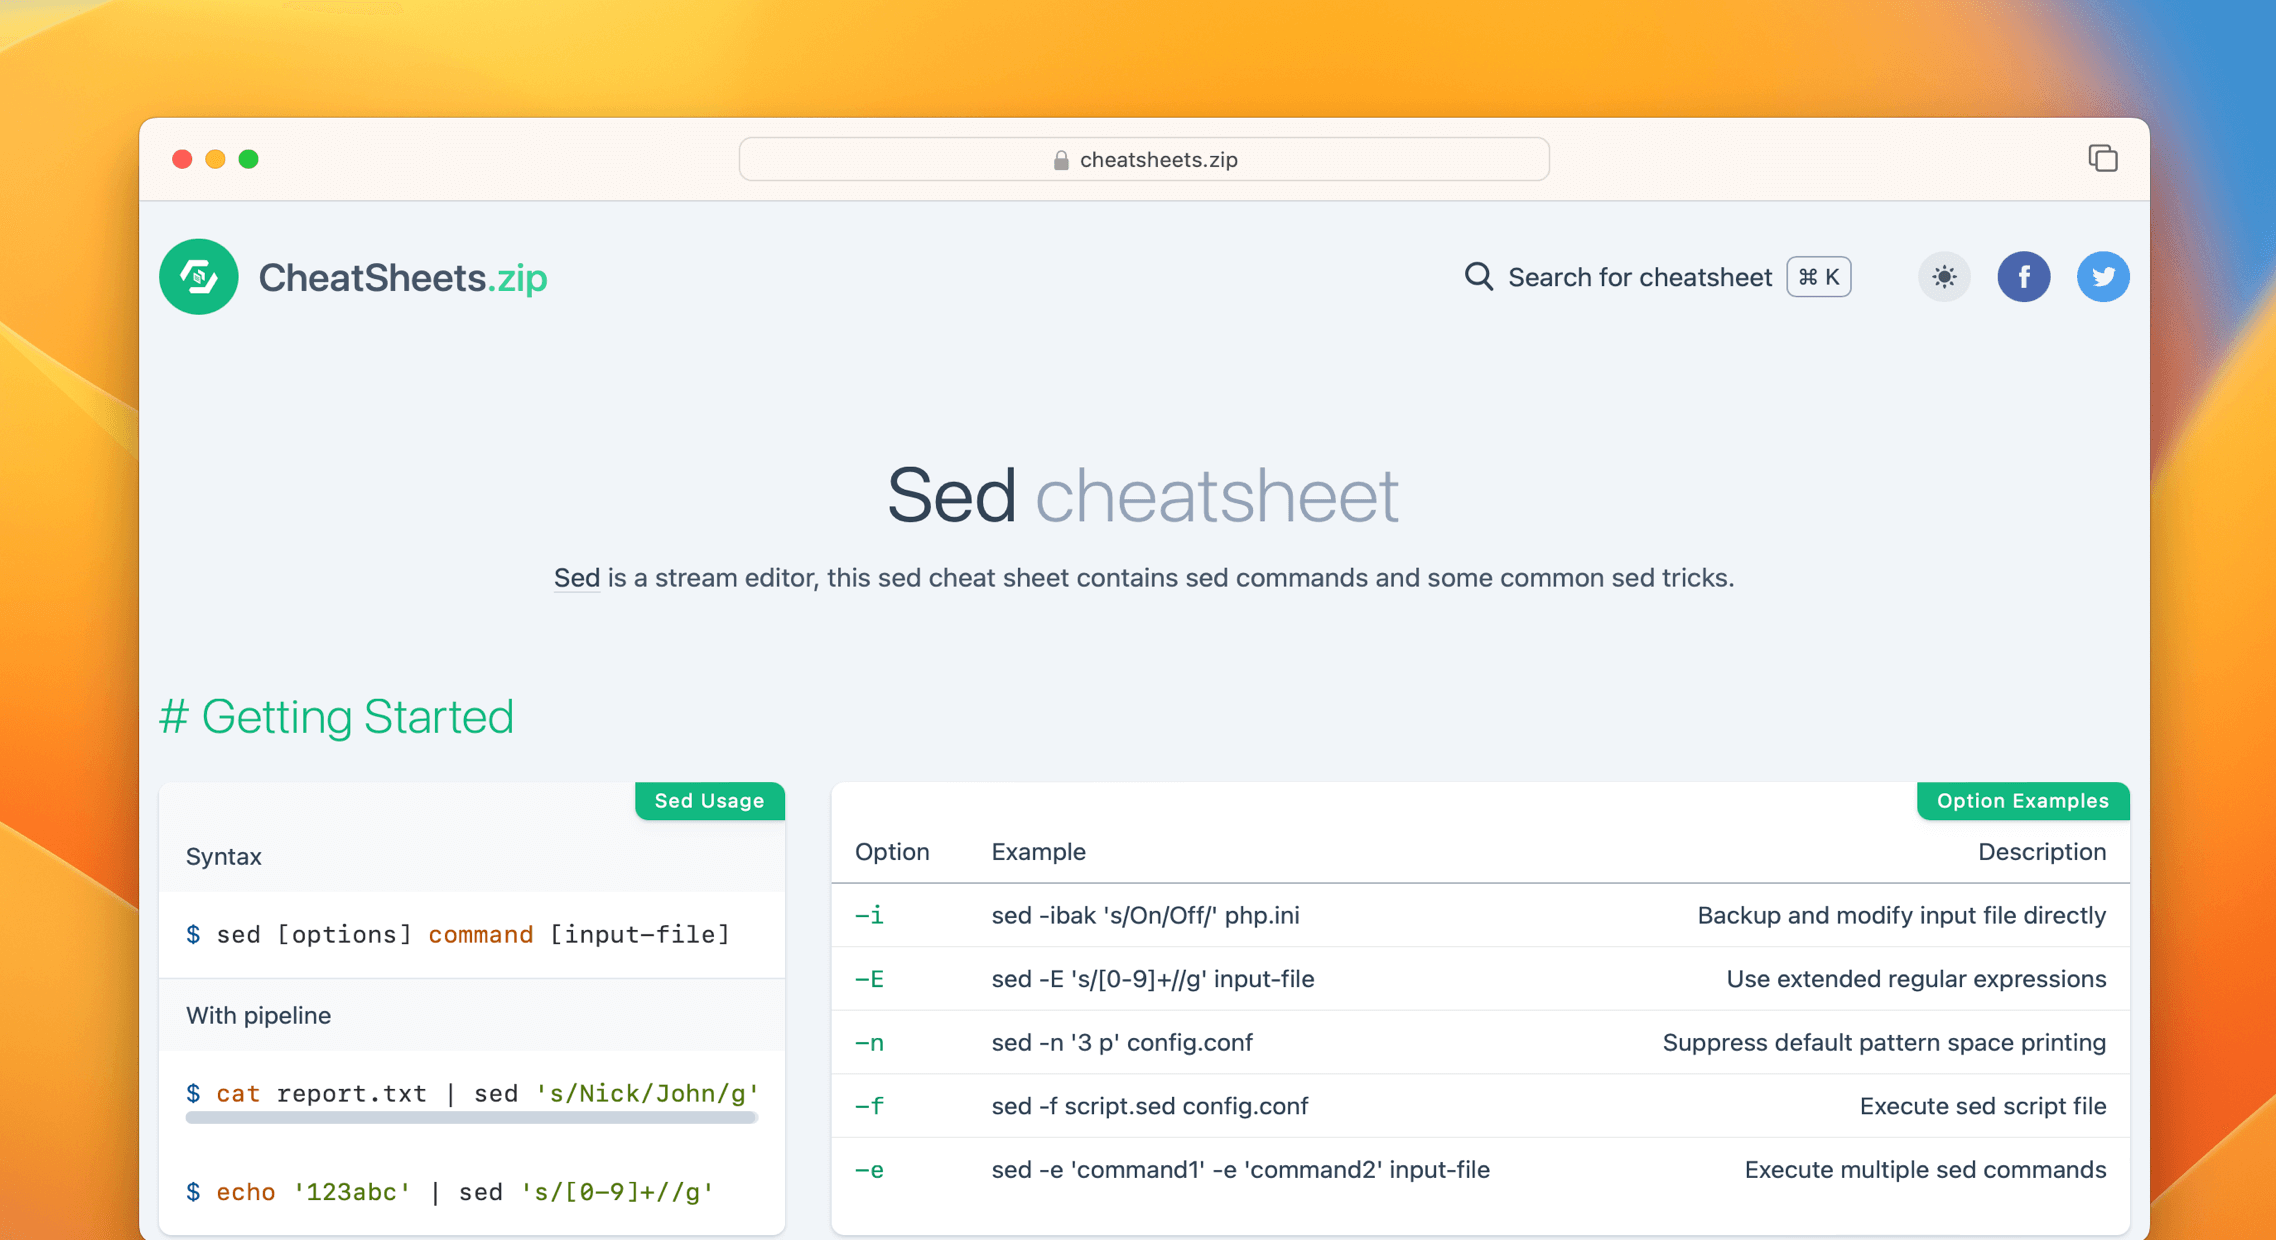Click the sed -E 's/[0-9]+//g' input-file example
The width and height of the screenshot is (2276, 1240).
point(1153,980)
